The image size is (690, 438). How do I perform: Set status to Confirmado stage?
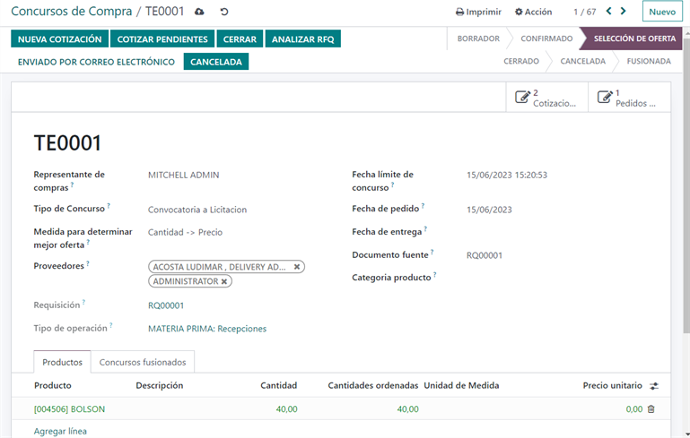click(x=546, y=39)
